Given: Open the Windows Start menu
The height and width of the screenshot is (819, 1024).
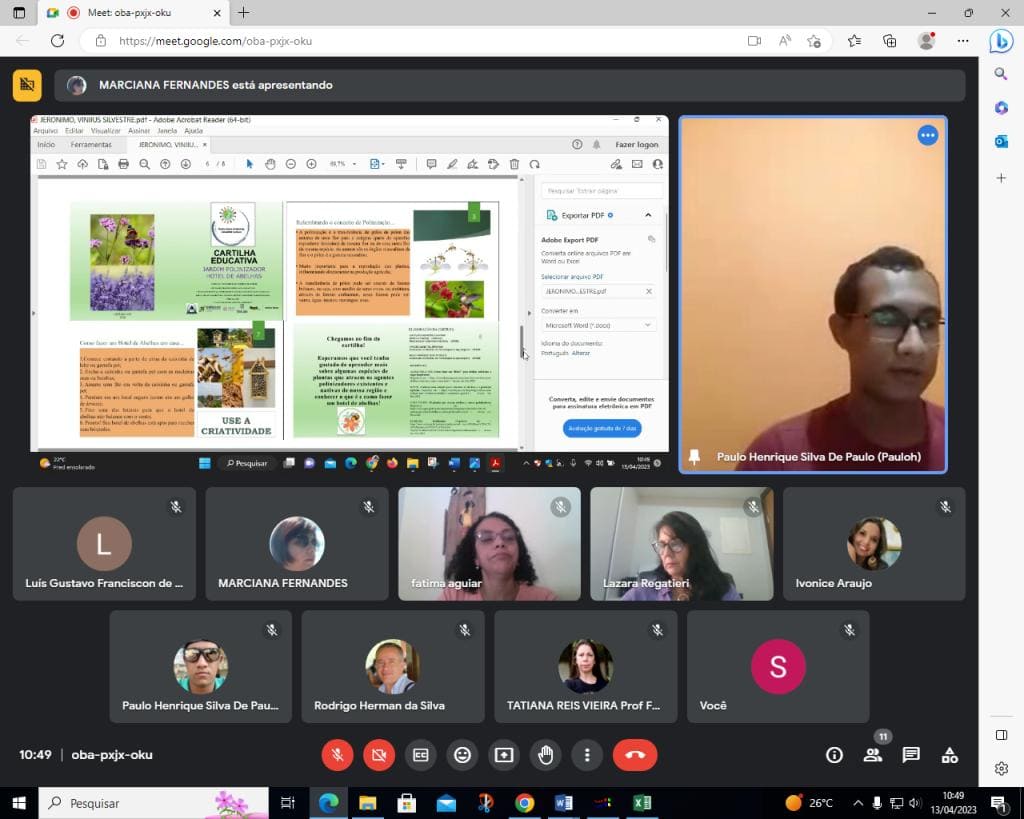Looking at the screenshot, I should coord(19,803).
